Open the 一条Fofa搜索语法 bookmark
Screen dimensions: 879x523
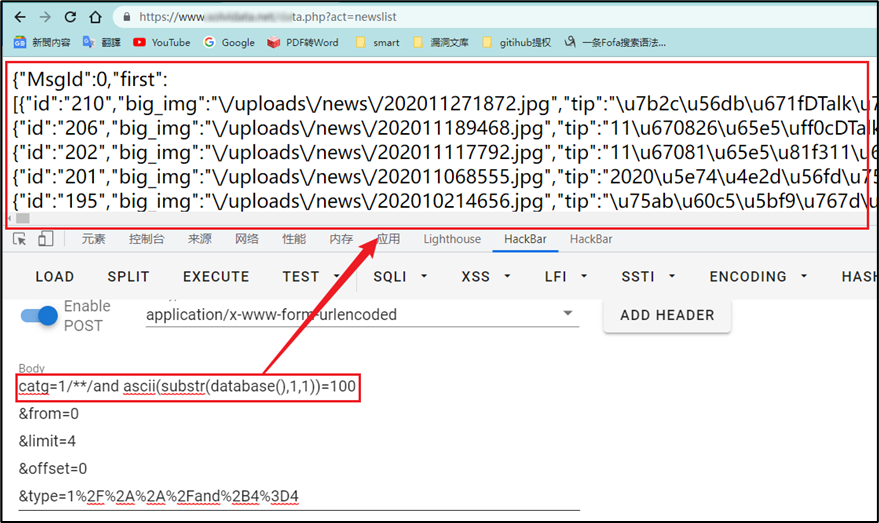[615, 42]
